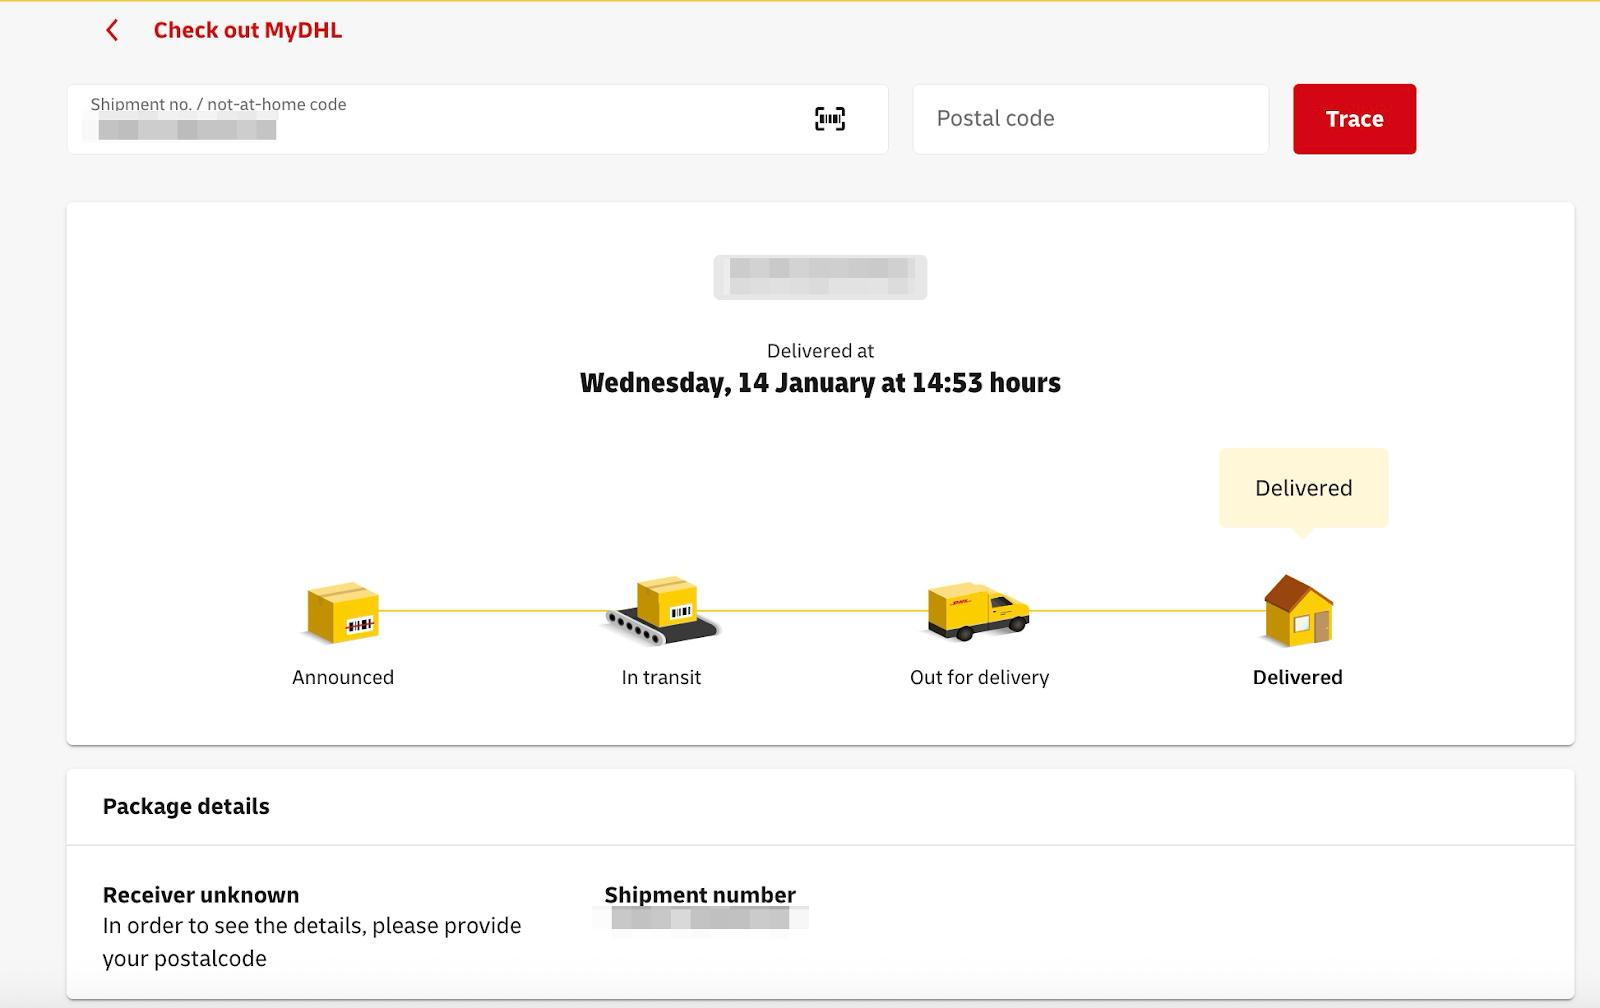Open the Check out MyDHL link

[247, 31]
